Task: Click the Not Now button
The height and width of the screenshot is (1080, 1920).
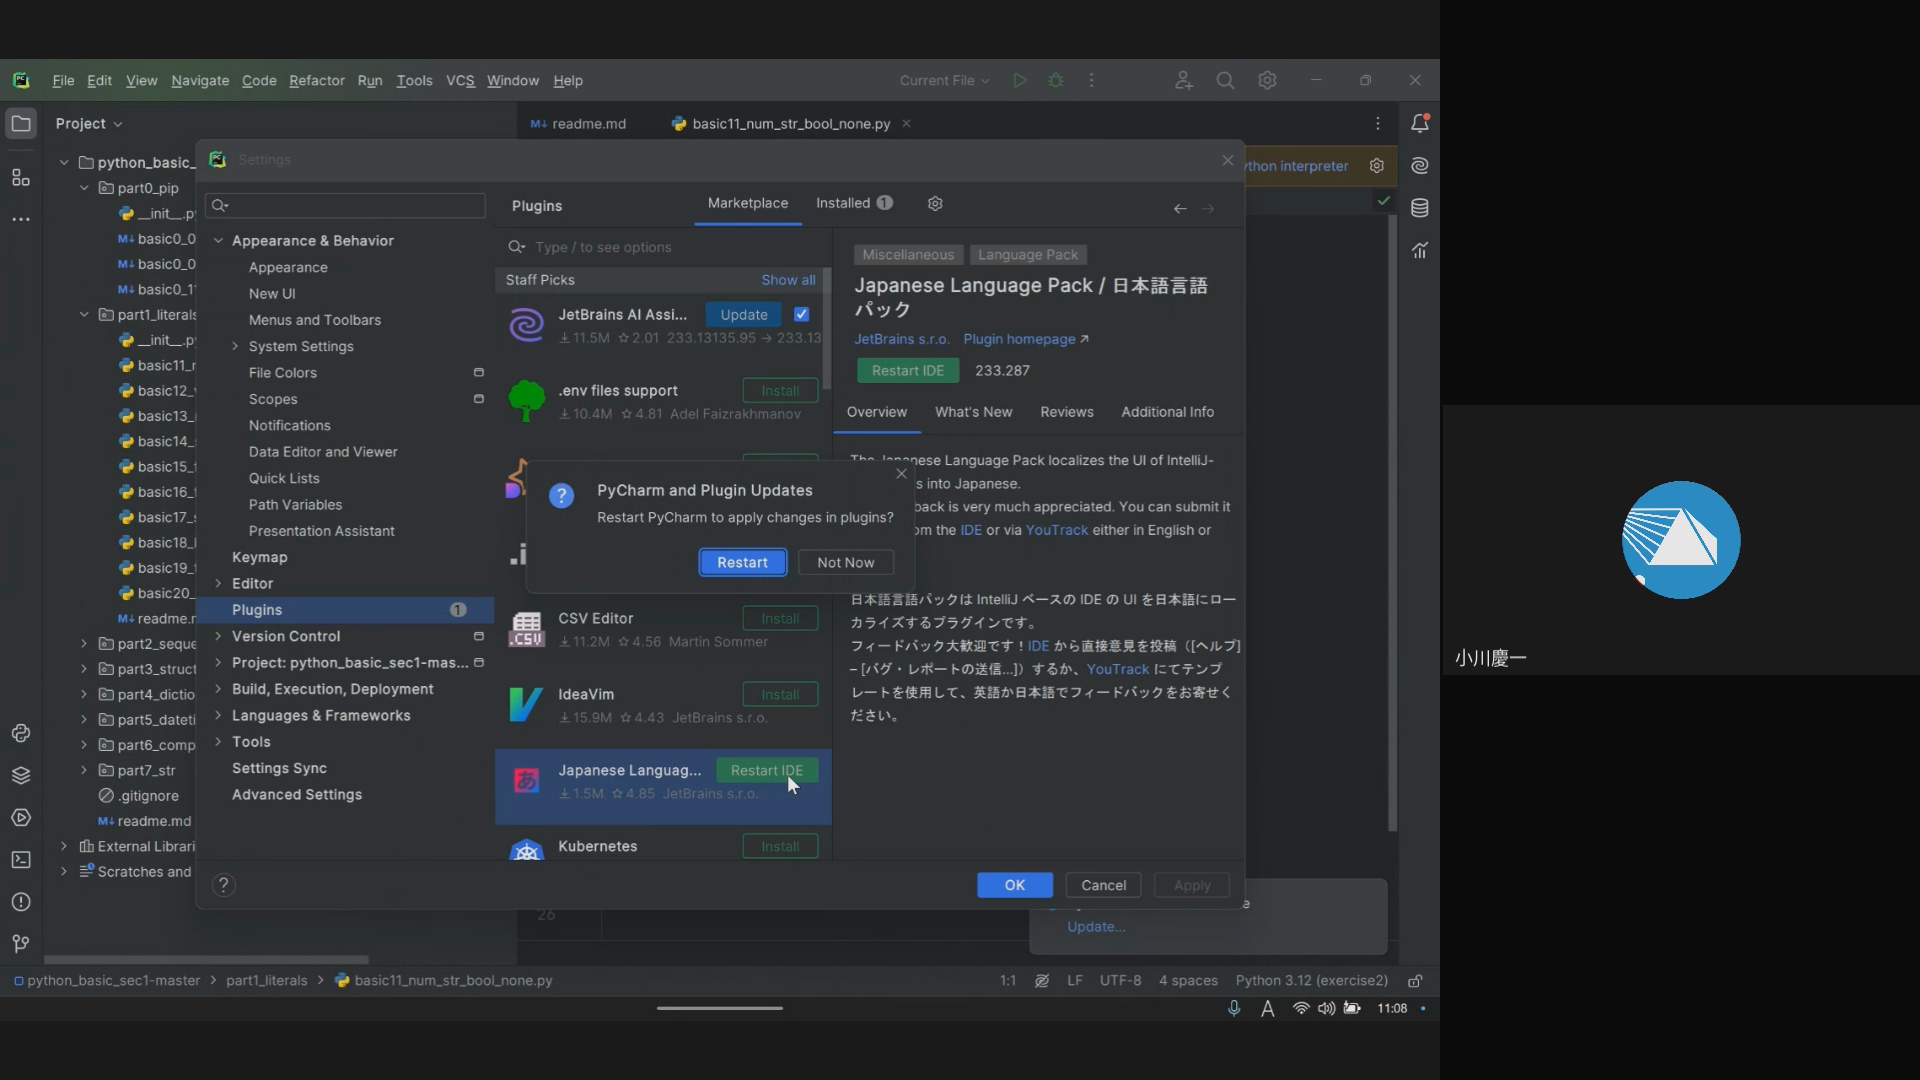Action: [x=845, y=562]
